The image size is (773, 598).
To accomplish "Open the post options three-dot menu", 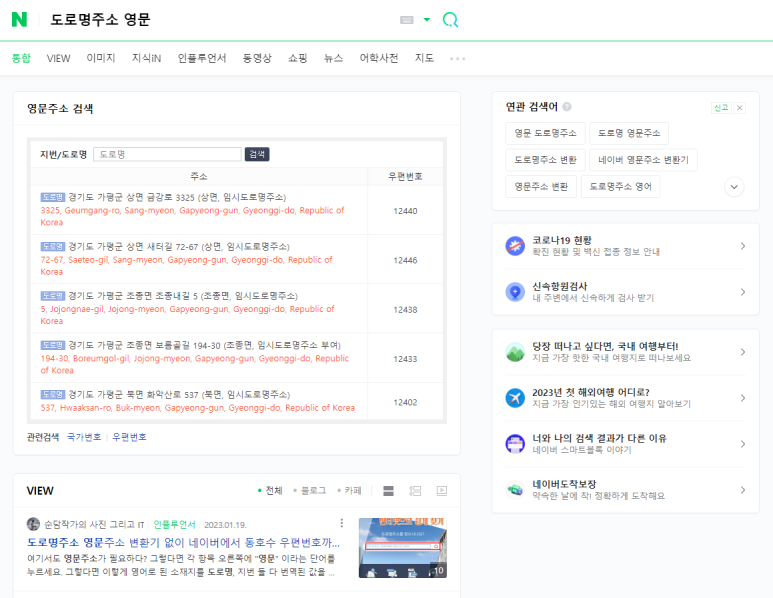I will (x=342, y=523).
